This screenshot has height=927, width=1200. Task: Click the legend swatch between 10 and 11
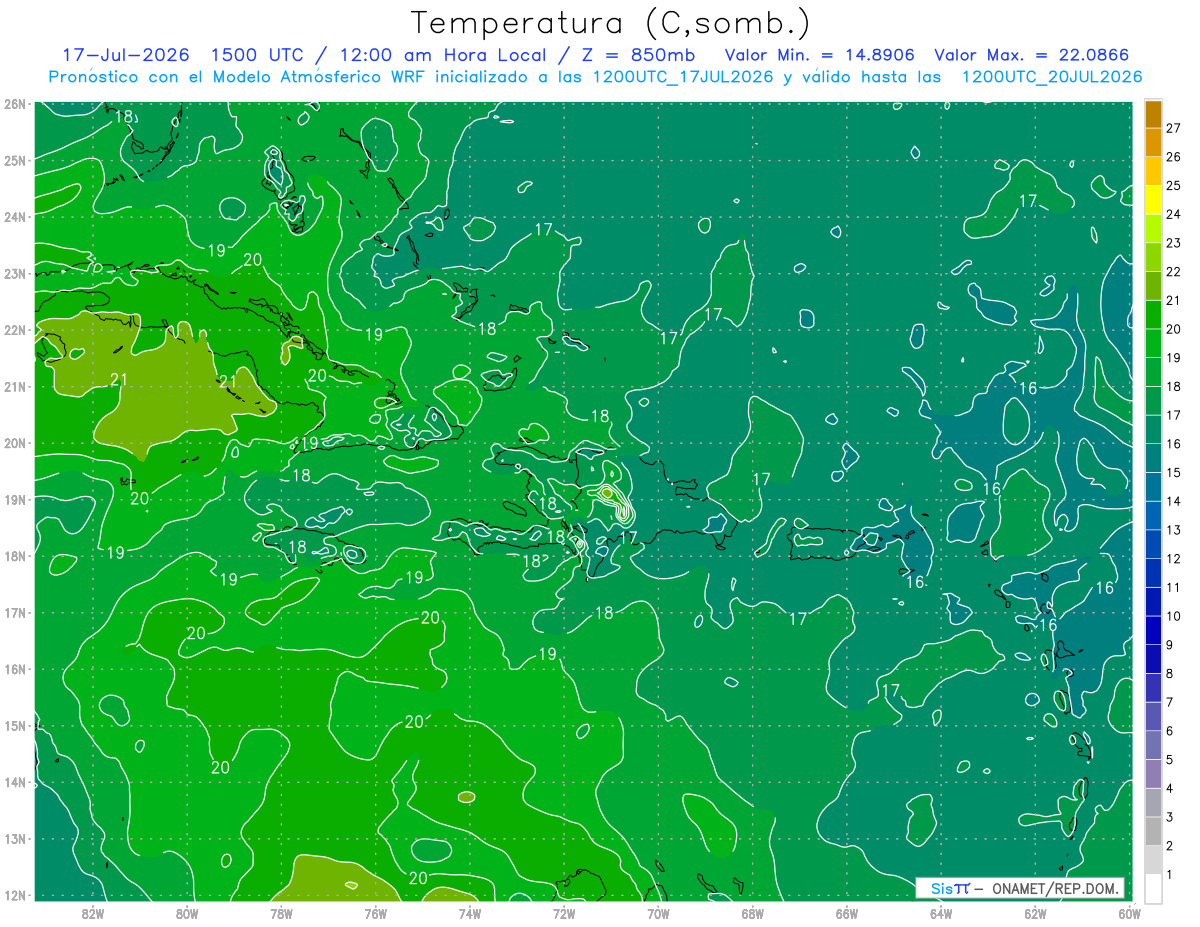[x=1153, y=602]
